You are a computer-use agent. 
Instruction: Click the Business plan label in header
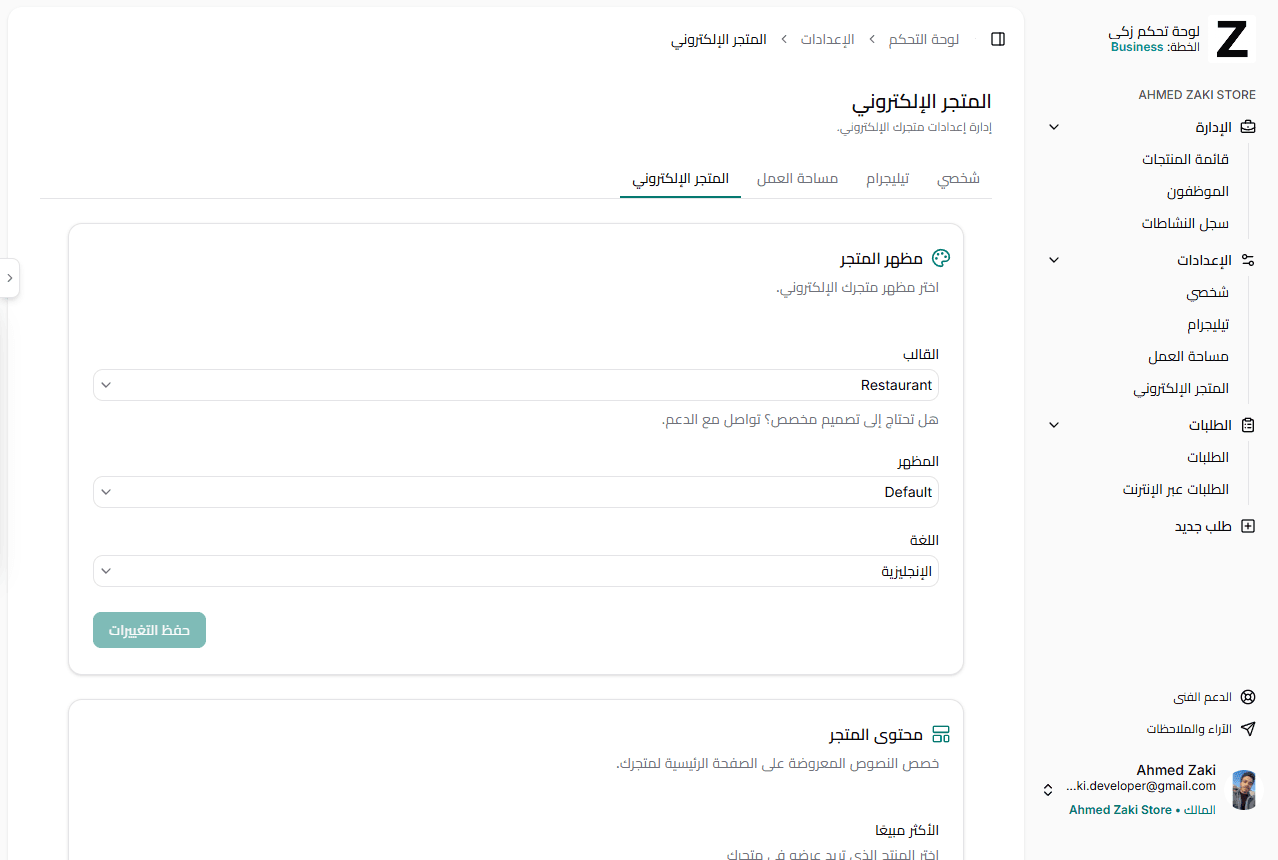coord(1137,47)
